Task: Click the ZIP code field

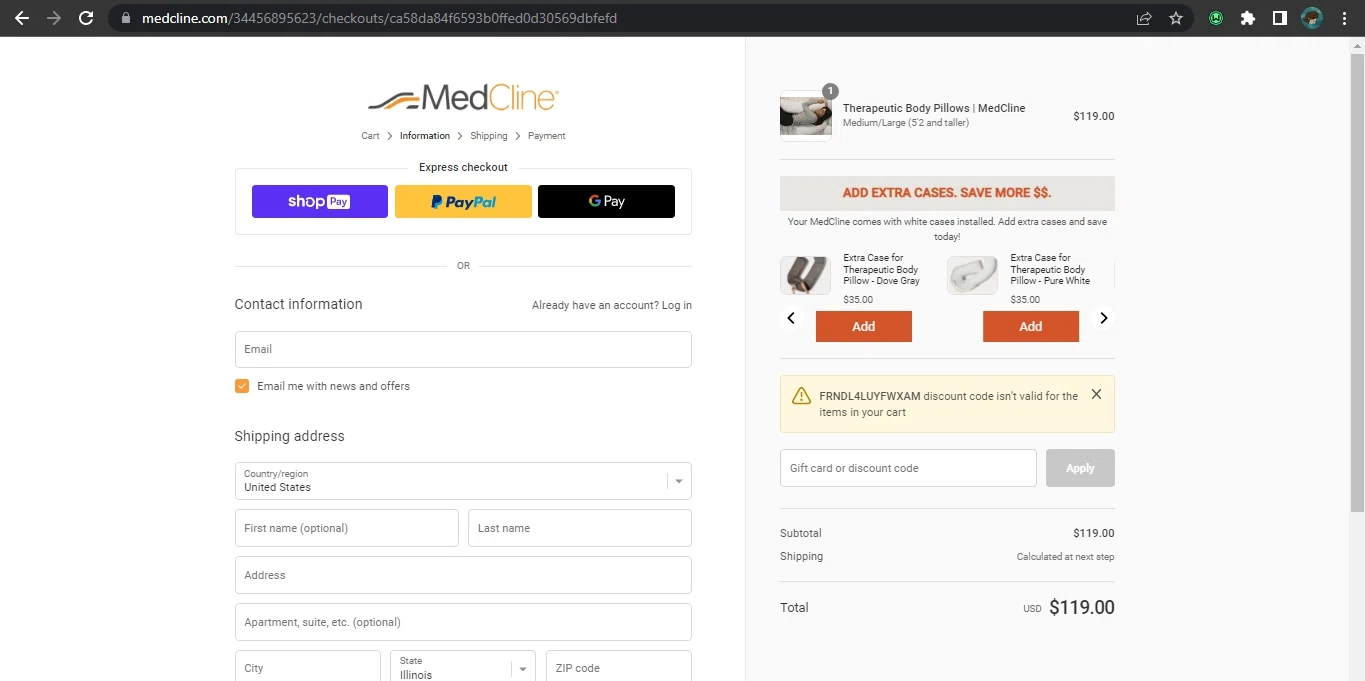Action: click(x=619, y=666)
